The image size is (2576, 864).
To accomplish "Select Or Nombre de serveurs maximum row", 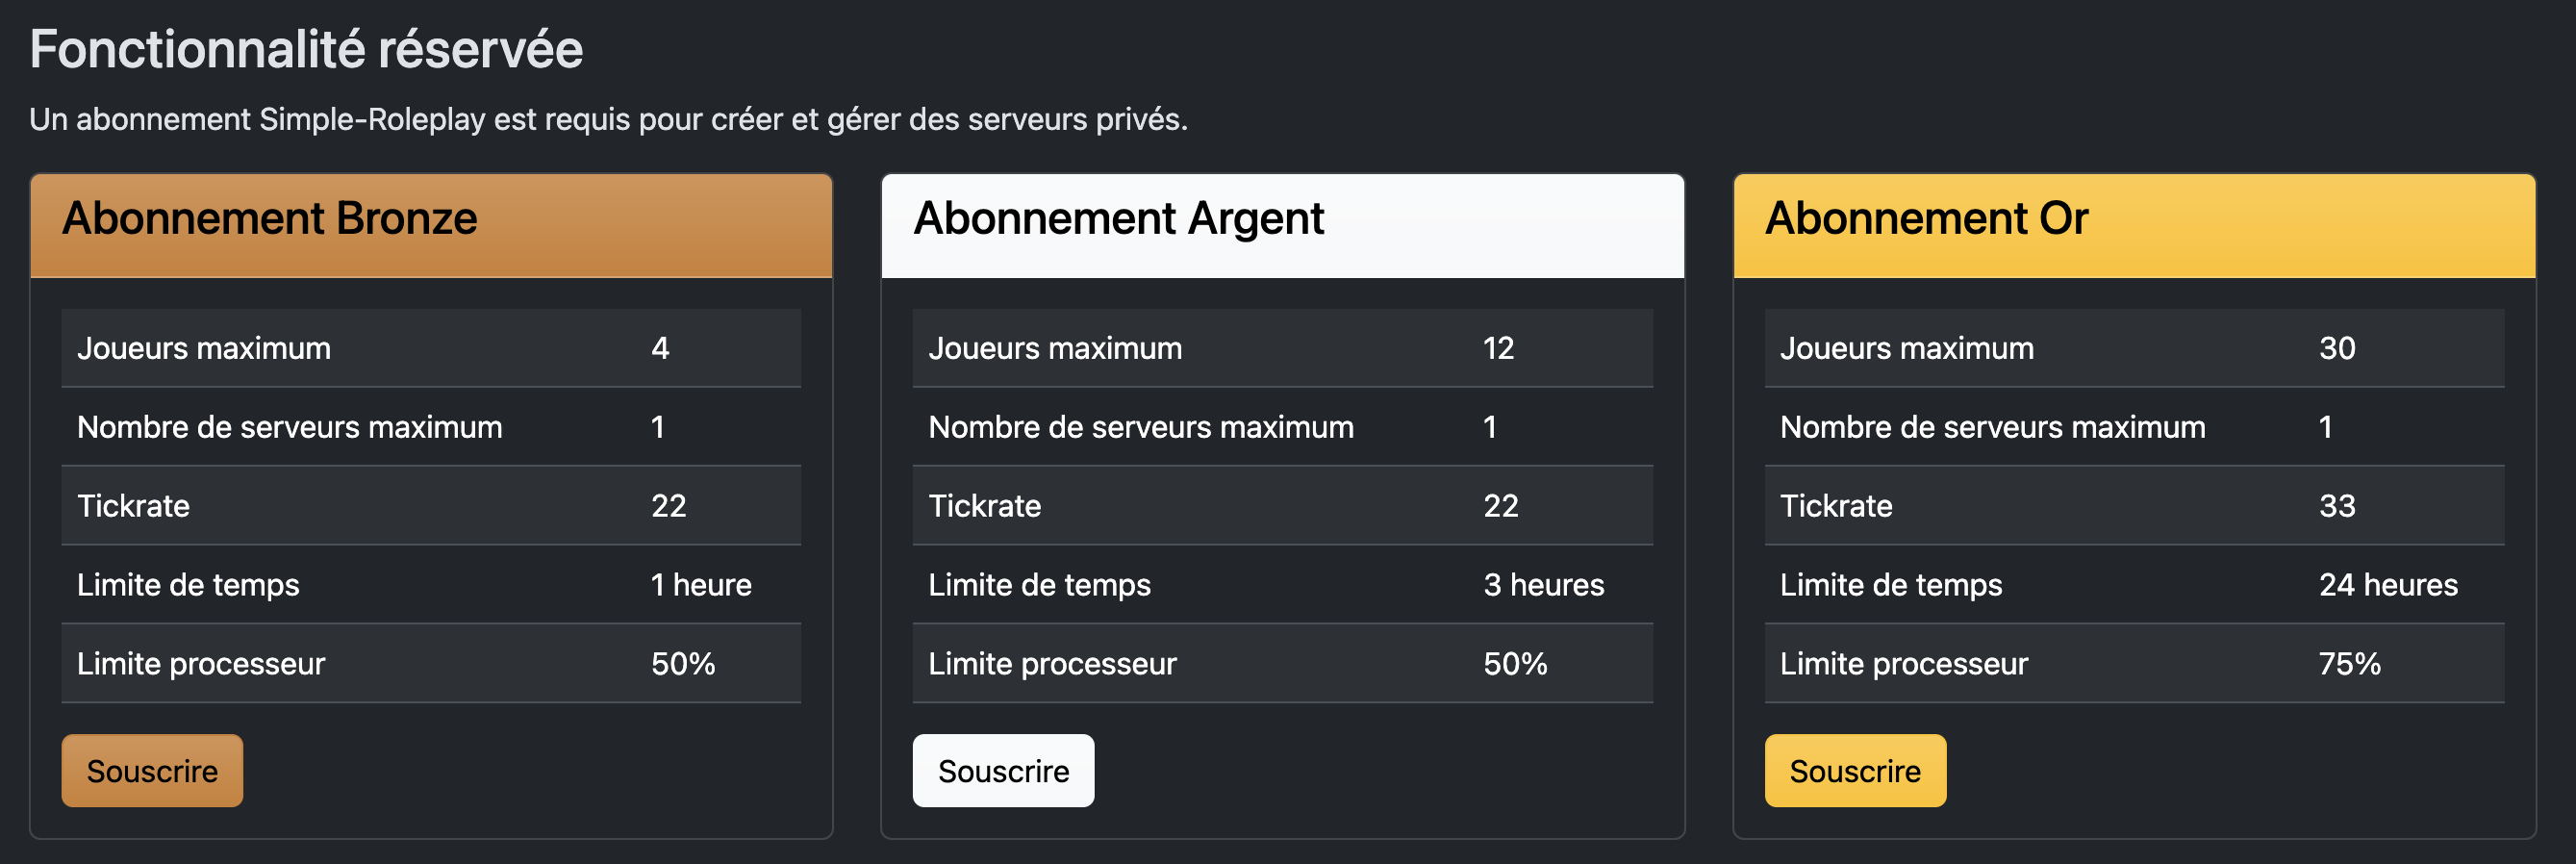I will pos(2134,427).
